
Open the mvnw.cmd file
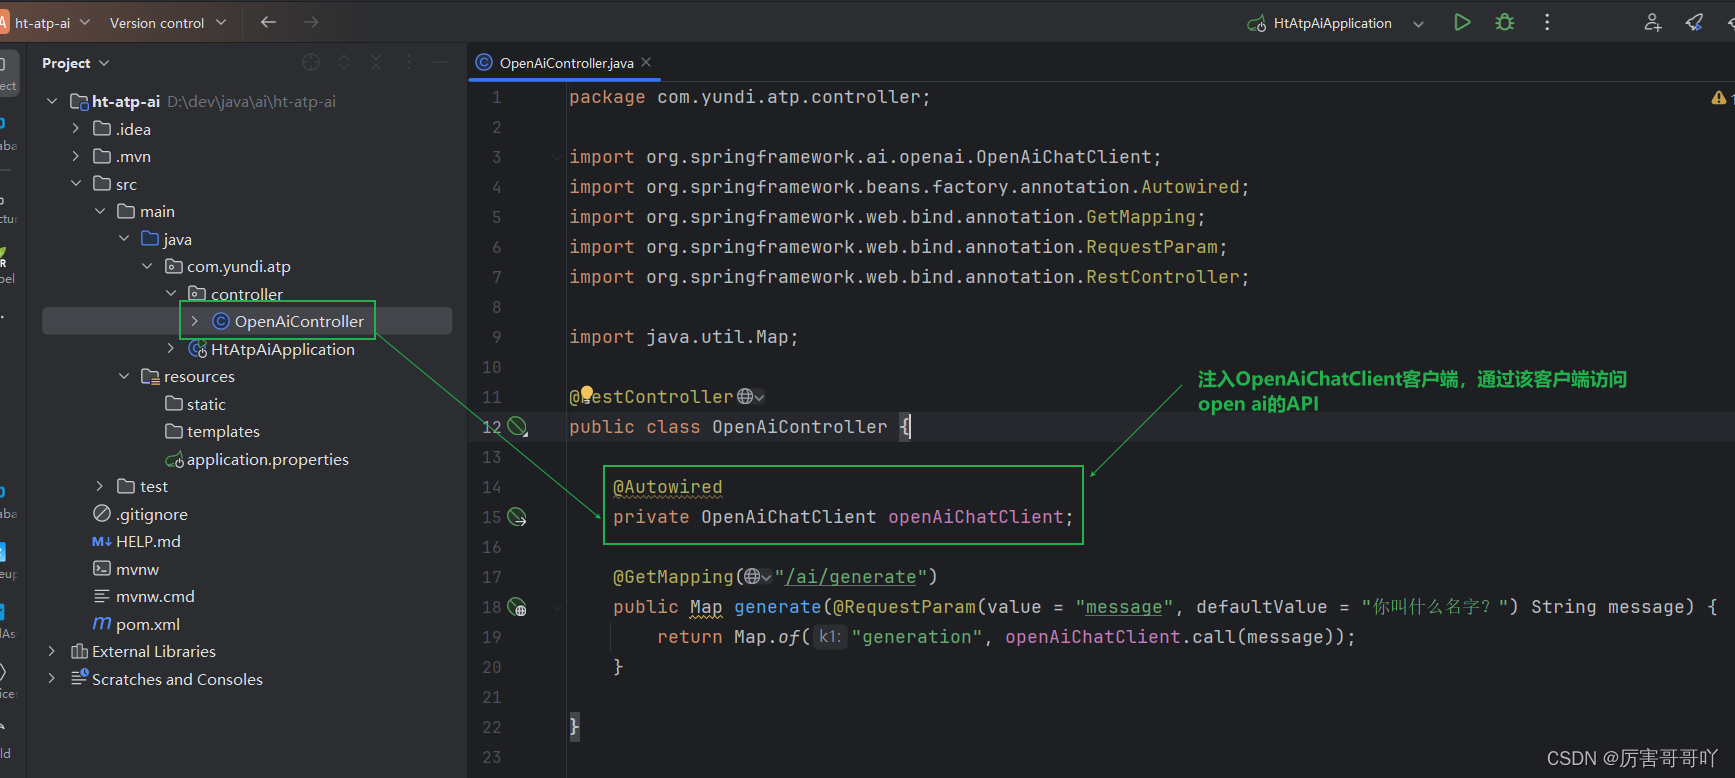[155, 596]
